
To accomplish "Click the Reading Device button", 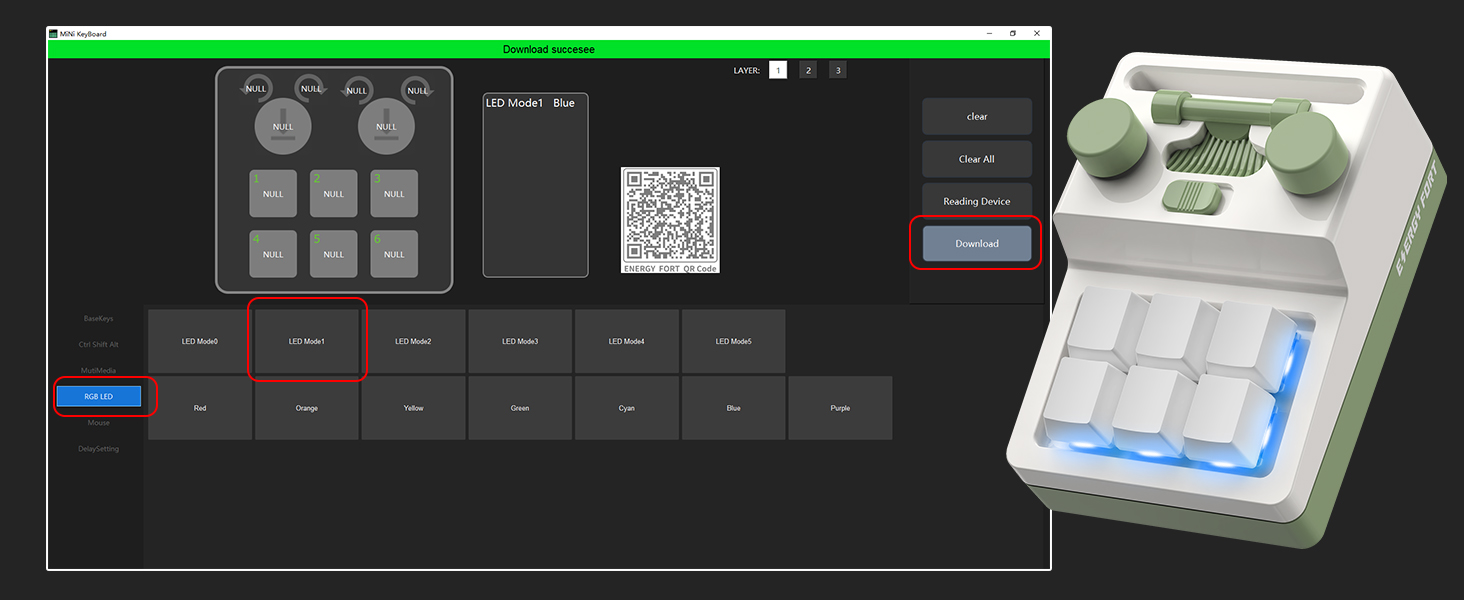I will pos(976,200).
